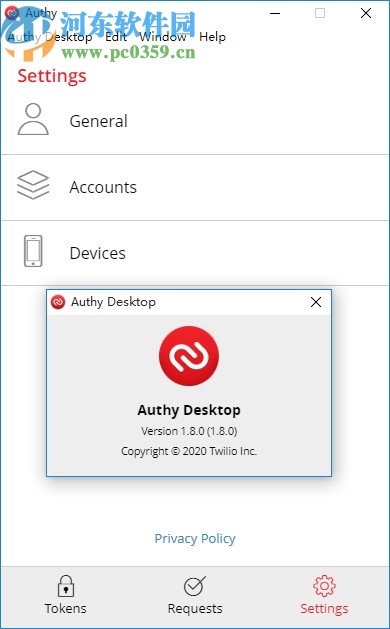This screenshot has height=629, width=390.
Task: Click the Tokens padlock icon
Action: pyautogui.click(x=65, y=586)
